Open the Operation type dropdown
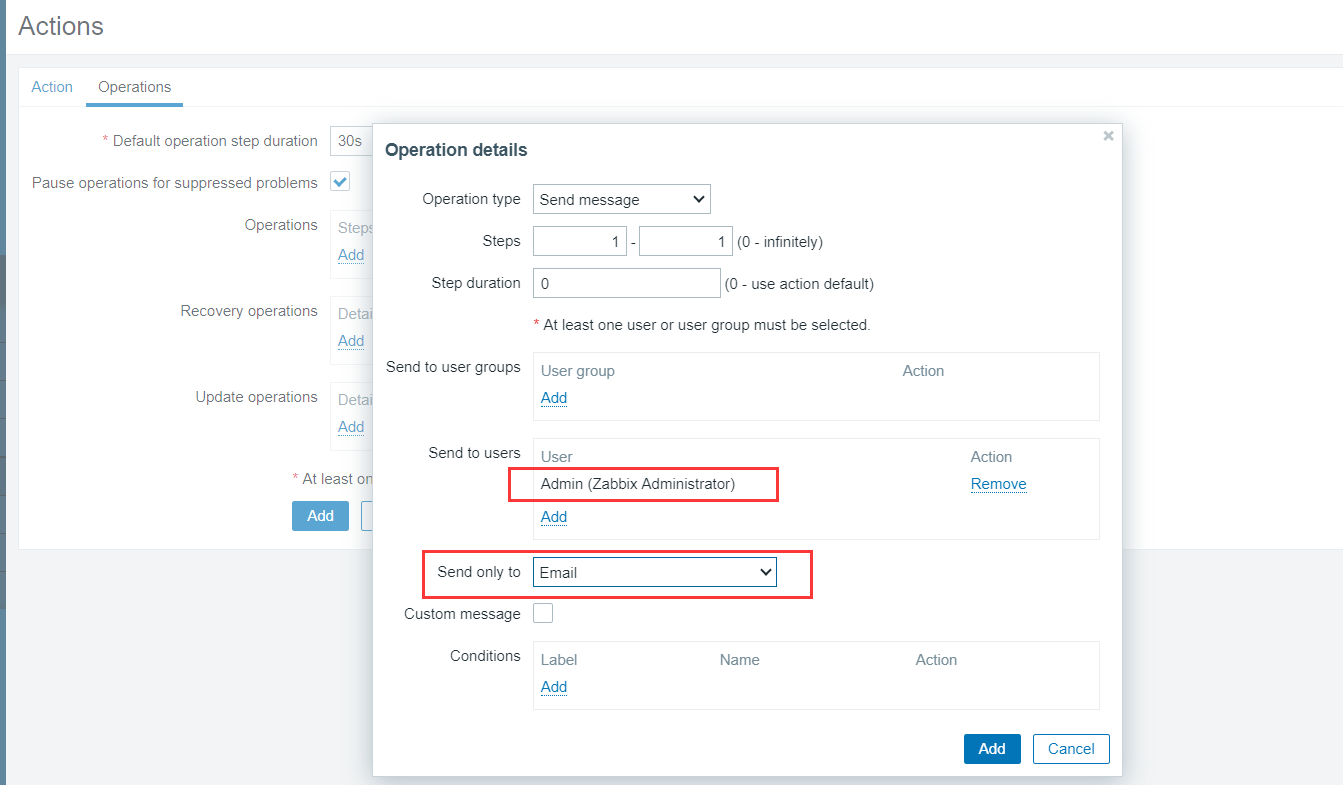This screenshot has width=1343, height=785. [x=621, y=199]
